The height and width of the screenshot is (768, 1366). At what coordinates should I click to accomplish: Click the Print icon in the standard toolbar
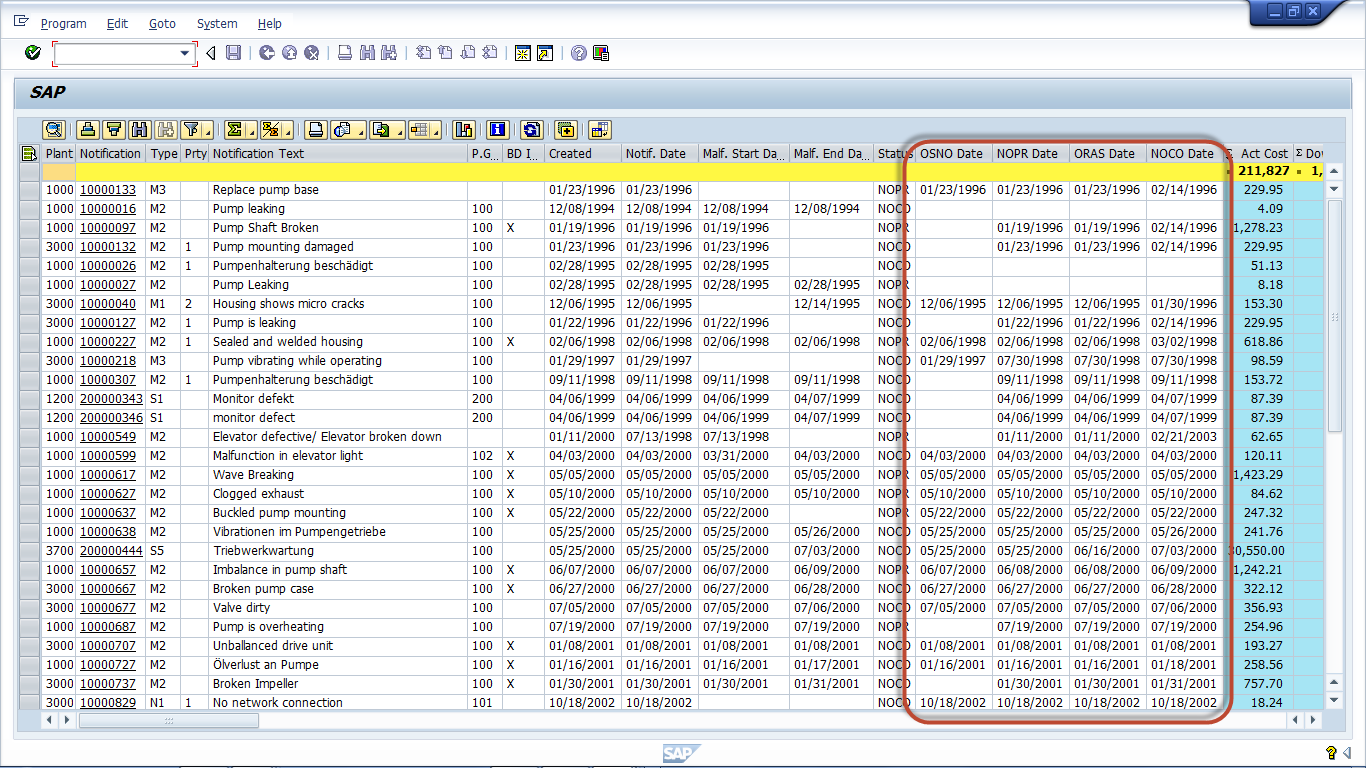[x=345, y=53]
